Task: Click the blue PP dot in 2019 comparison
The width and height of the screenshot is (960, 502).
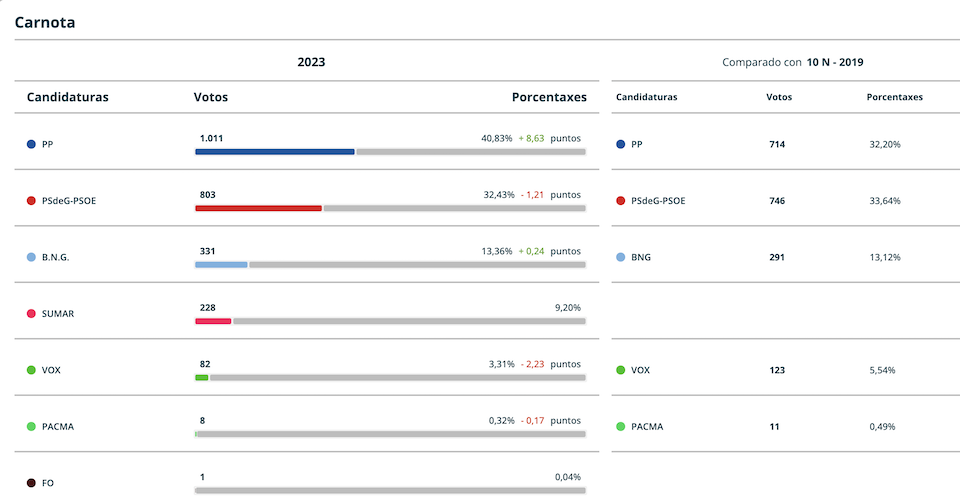Action: point(620,144)
